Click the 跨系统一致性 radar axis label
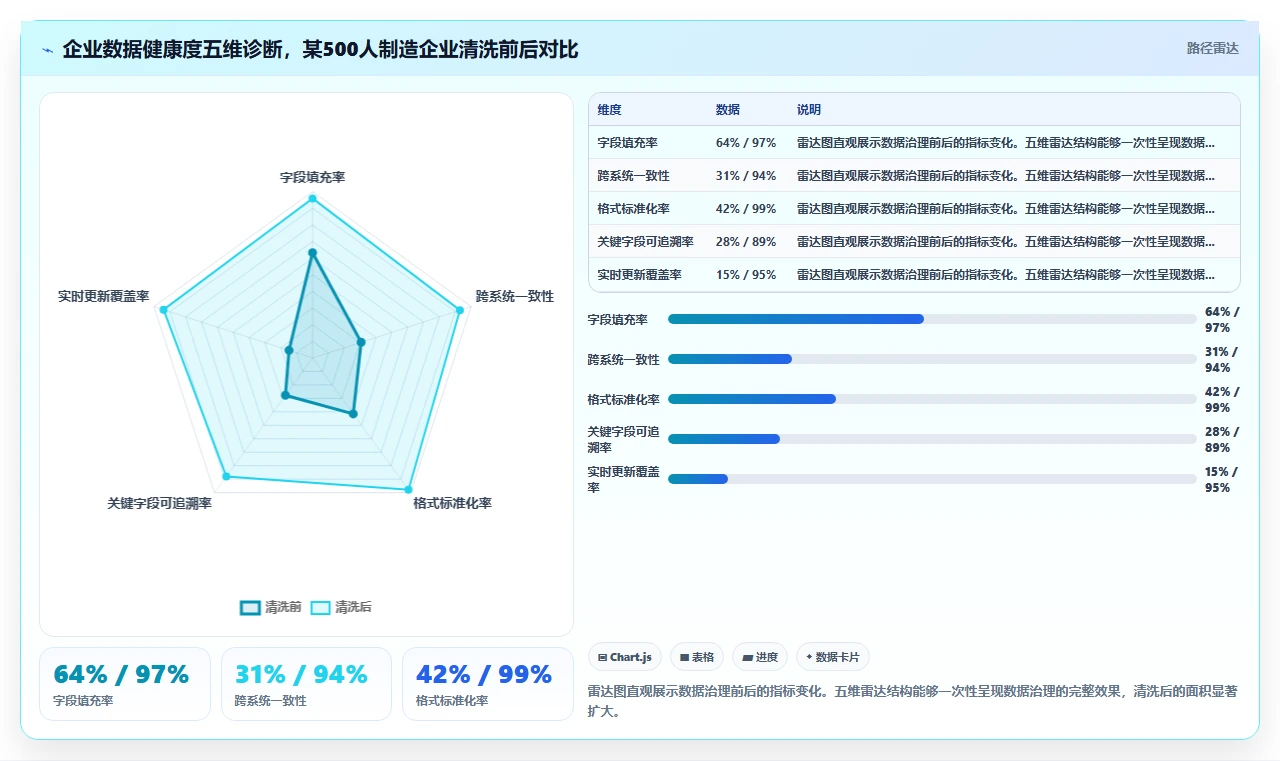This screenshot has height=761, width=1280. pos(514,296)
